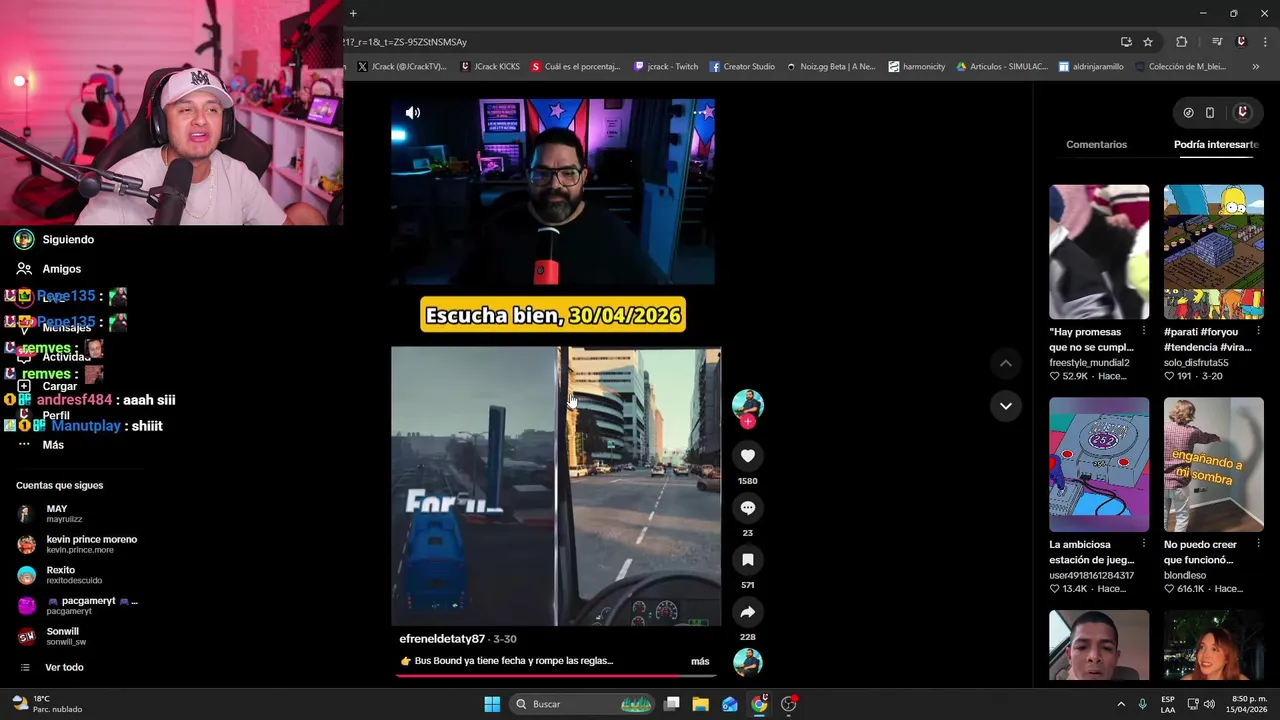1280x720 pixels.
Task: Click the install app icon in address bar
Action: click(x=1126, y=42)
